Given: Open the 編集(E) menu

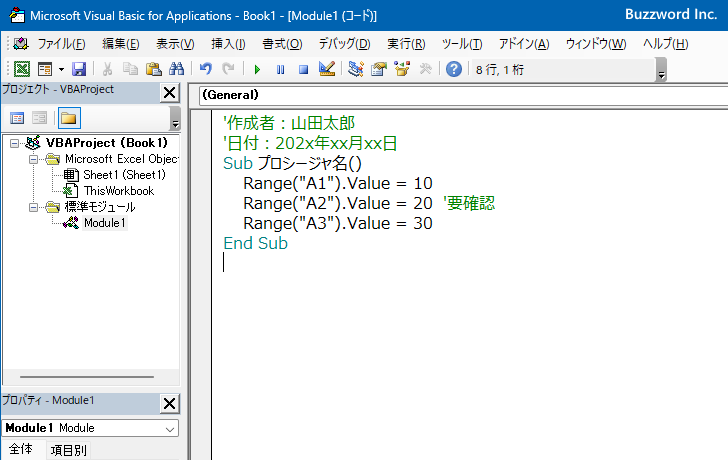Looking at the screenshot, I should coord(121,44).
